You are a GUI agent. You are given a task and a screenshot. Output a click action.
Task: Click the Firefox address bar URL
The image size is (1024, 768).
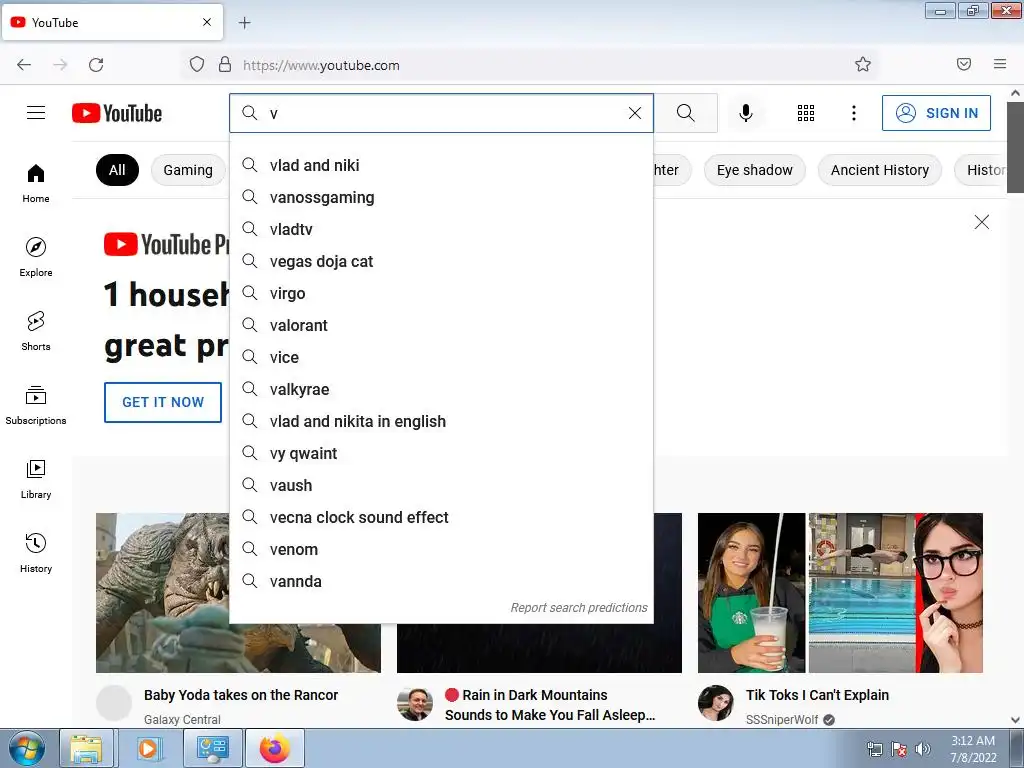(x=321, y=65)
